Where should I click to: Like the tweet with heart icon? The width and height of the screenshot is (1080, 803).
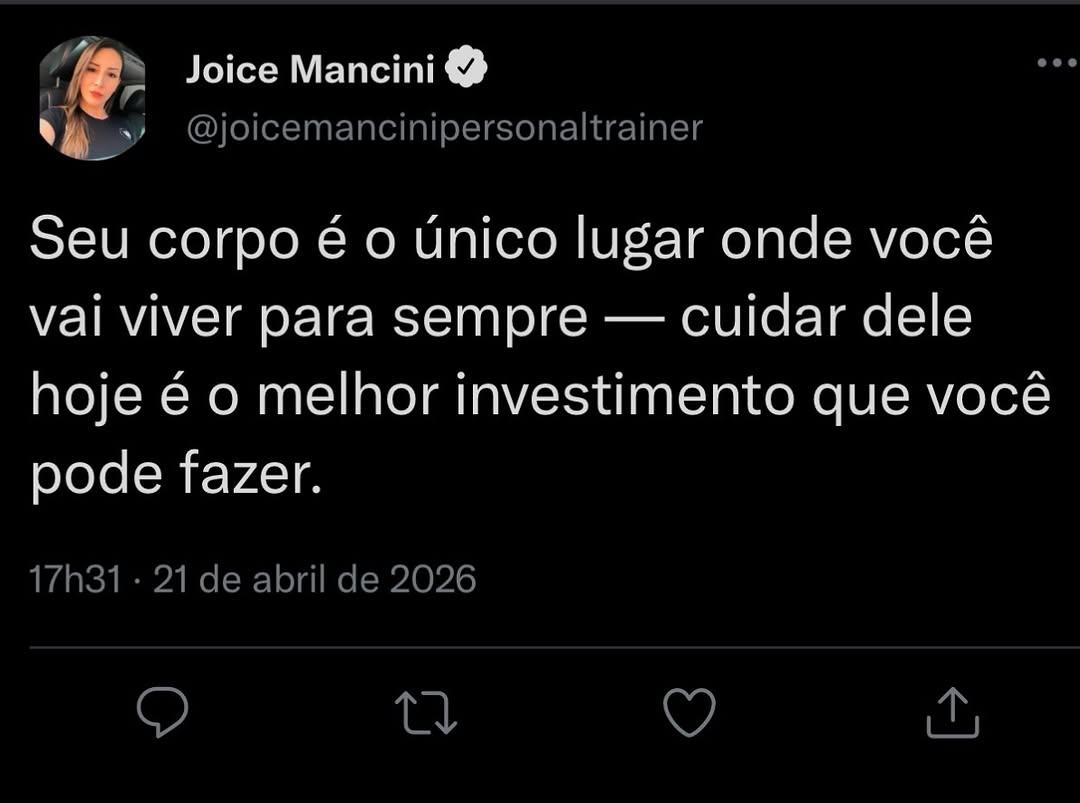pos(689,712)
